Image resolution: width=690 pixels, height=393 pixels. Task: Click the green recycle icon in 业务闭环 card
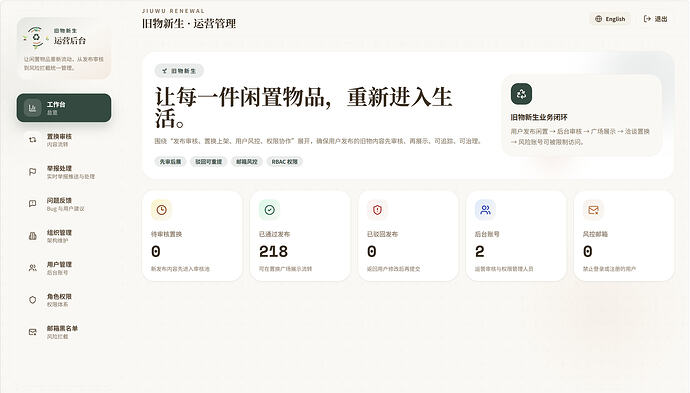[521, 94]
